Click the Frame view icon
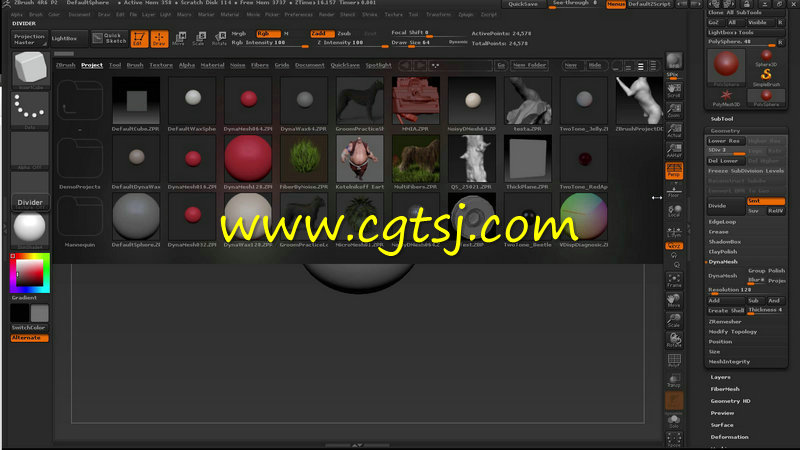 pyautogui.click(x=674, y=280)
